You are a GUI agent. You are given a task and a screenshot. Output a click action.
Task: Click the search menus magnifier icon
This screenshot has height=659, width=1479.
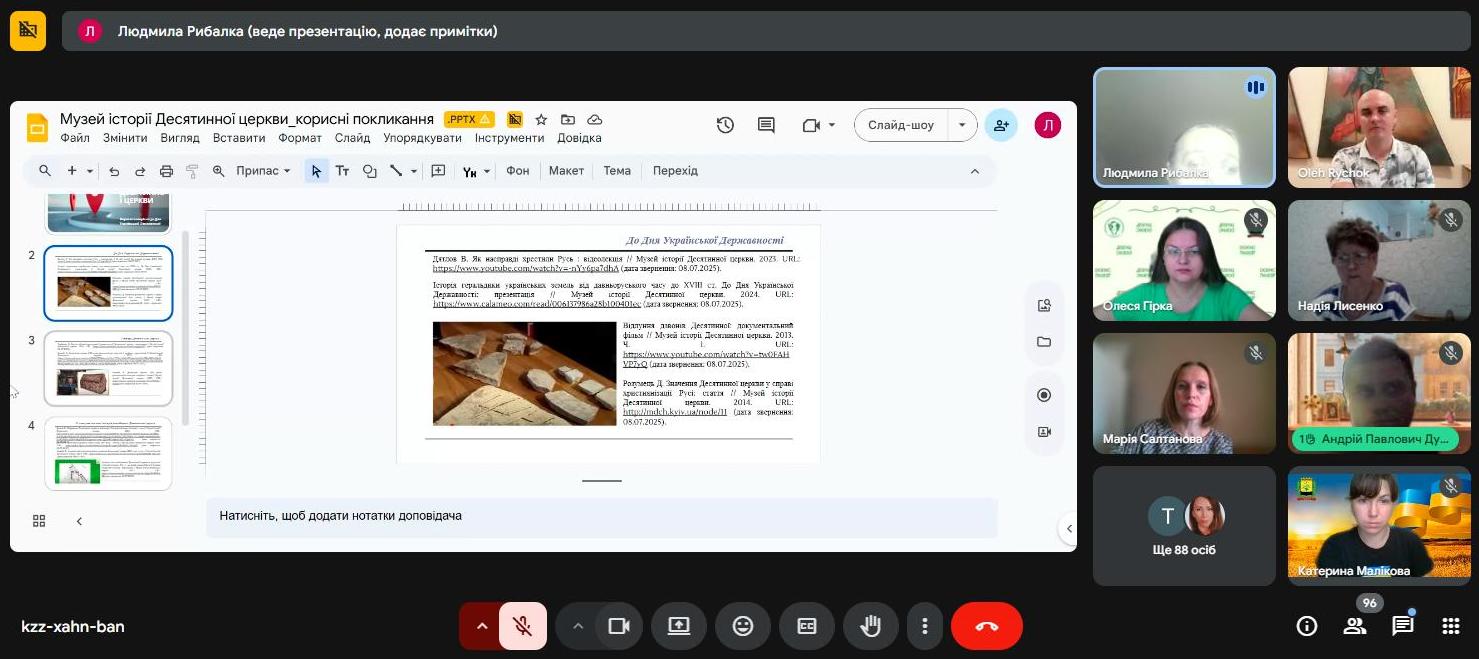pyautogui.click(x=45, y=171)
